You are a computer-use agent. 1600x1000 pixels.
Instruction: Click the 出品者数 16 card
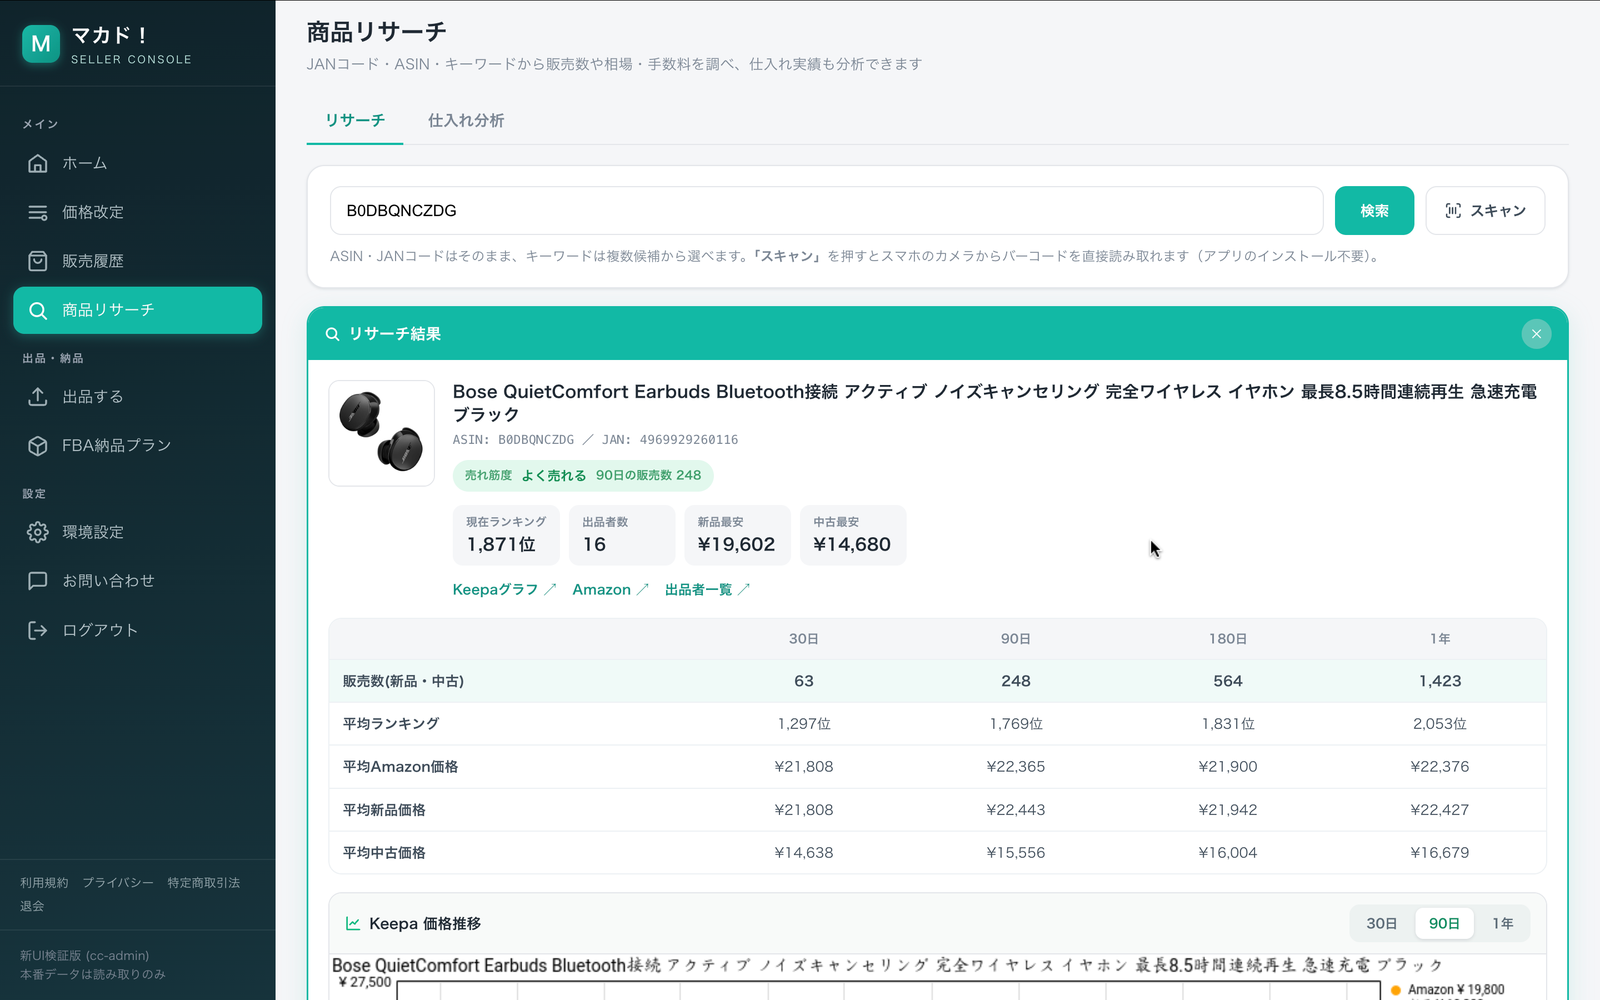click(x=623, y=535)
